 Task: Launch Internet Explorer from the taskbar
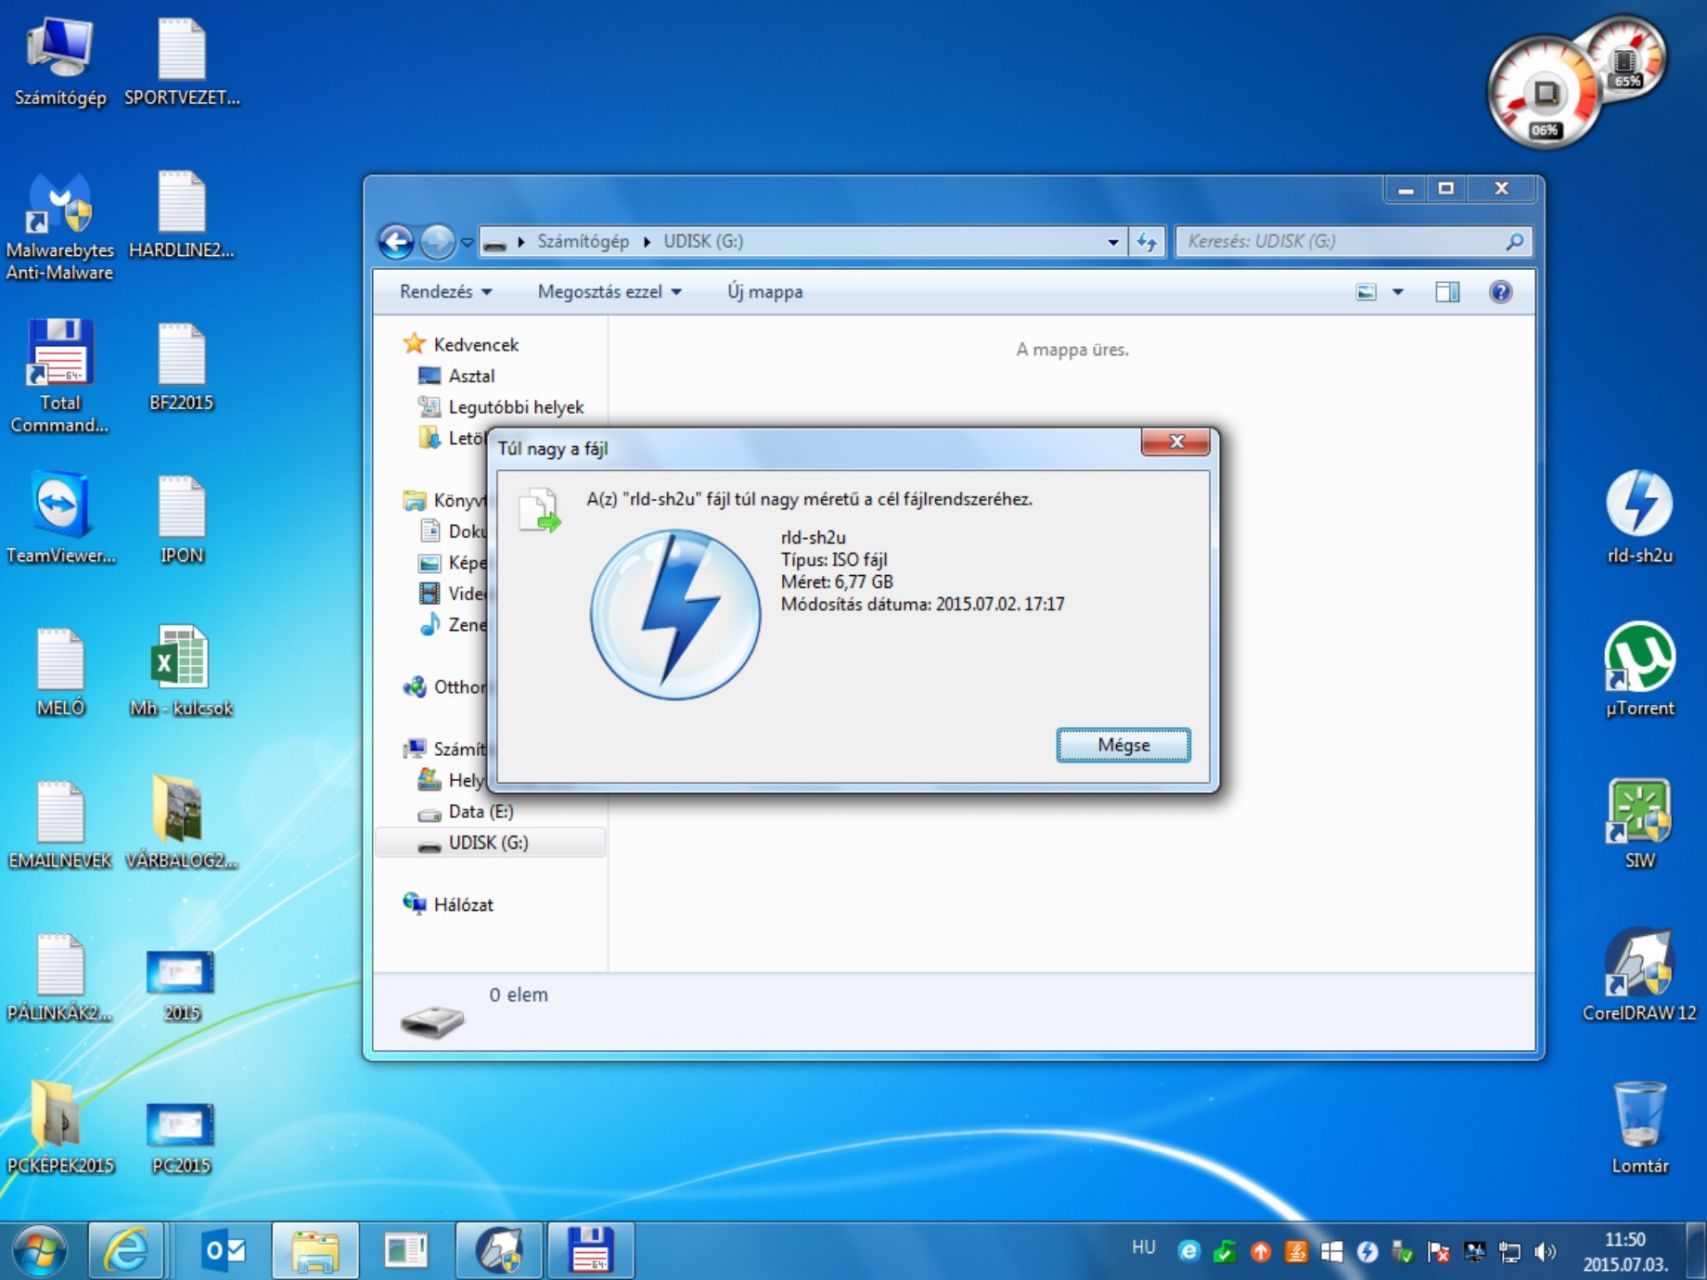(126, 1250)
